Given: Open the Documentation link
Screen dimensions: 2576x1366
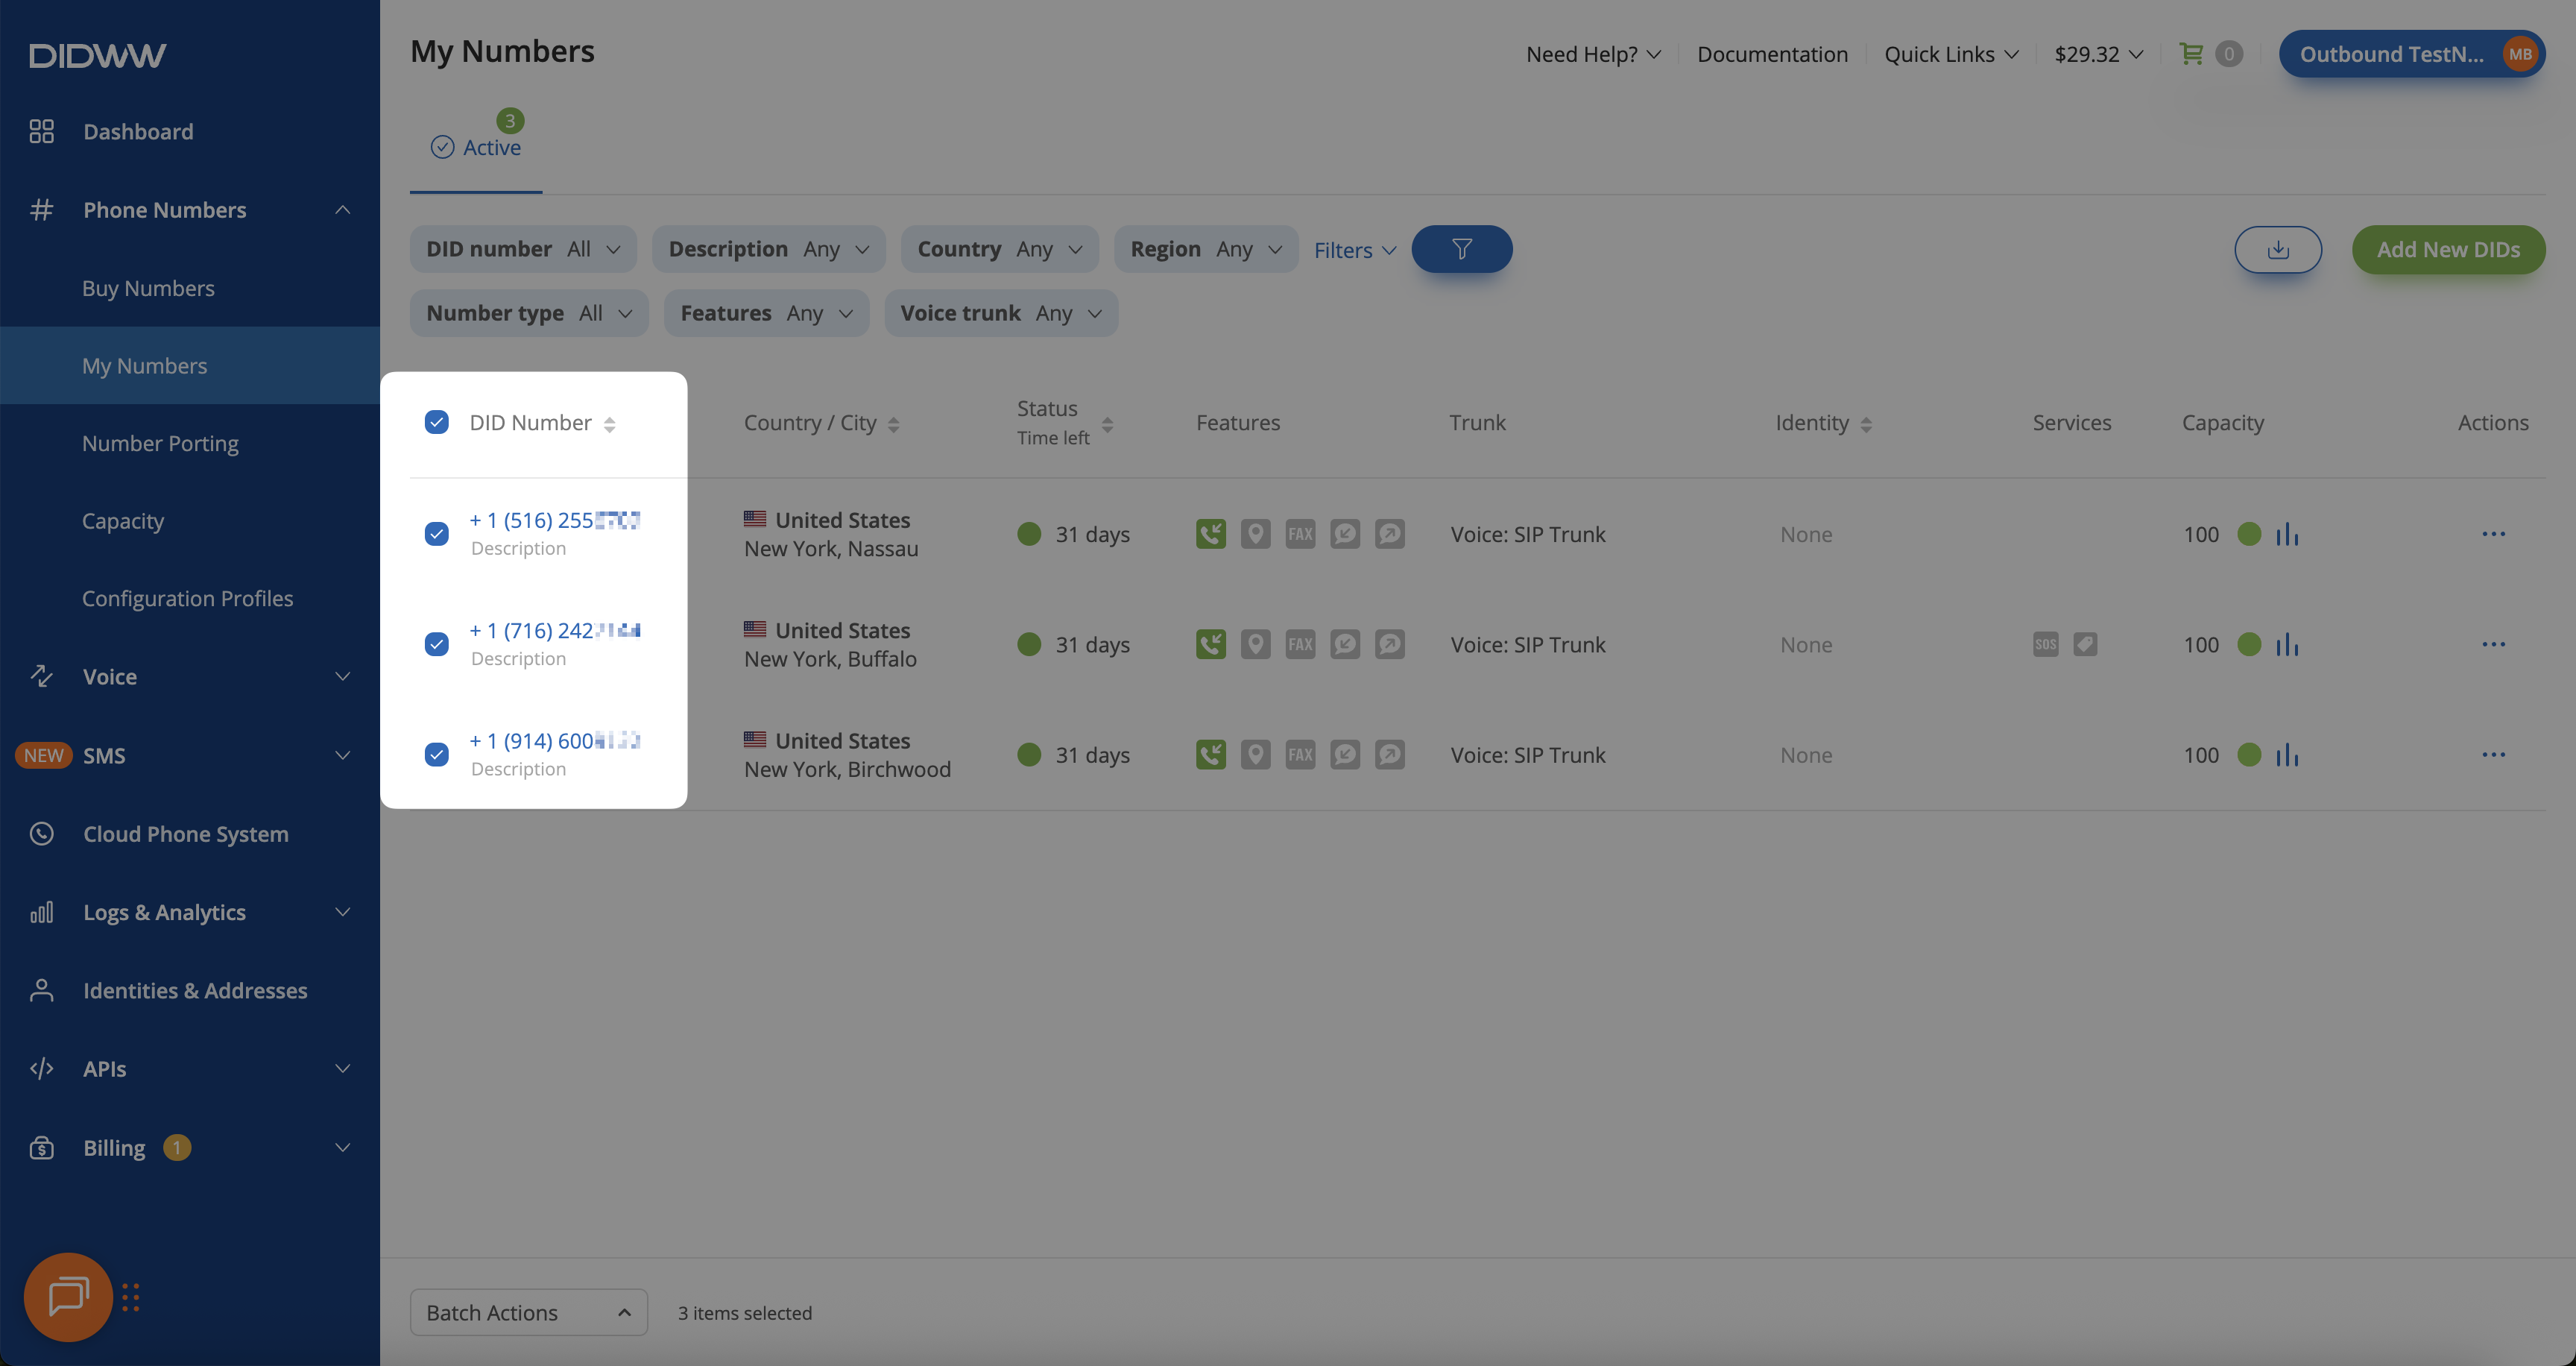Looking at the screenshot, I should 1772,54.
